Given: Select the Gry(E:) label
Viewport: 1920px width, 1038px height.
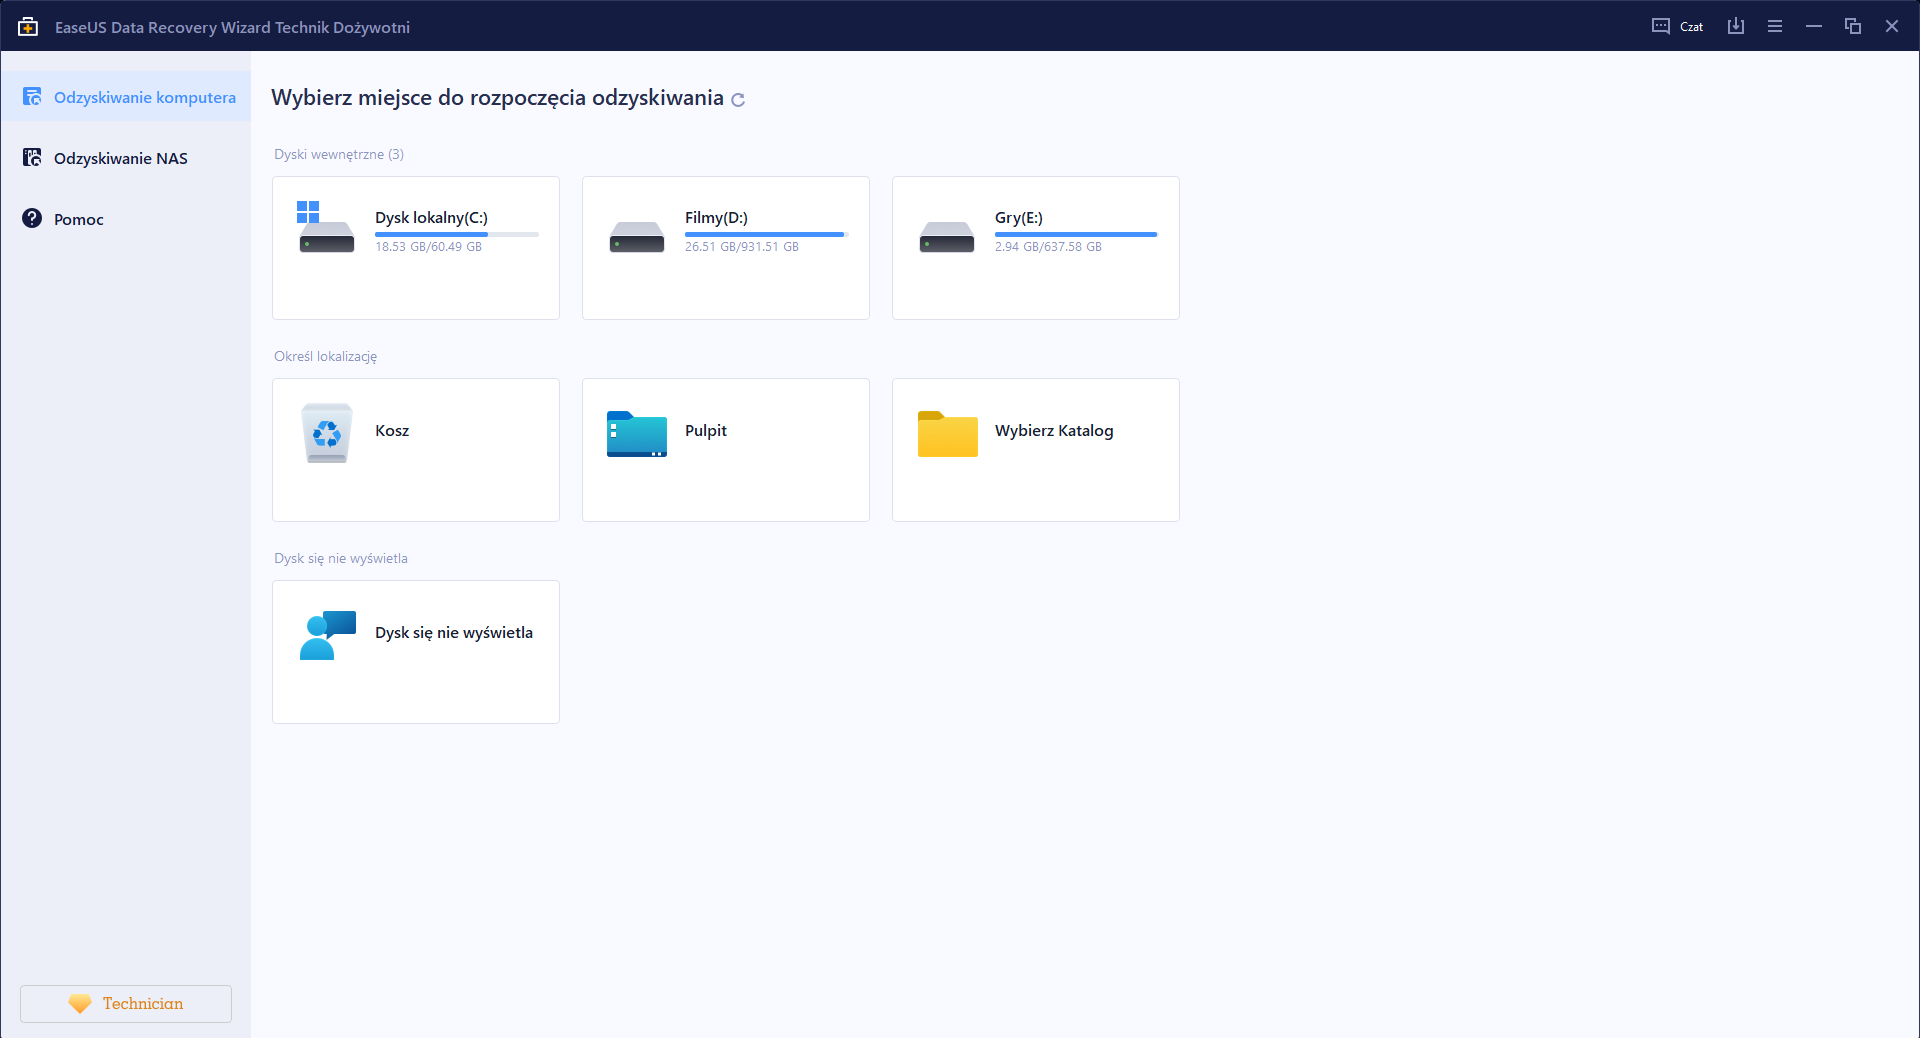Looking at the screenshot, I should tap(1018, 218).
